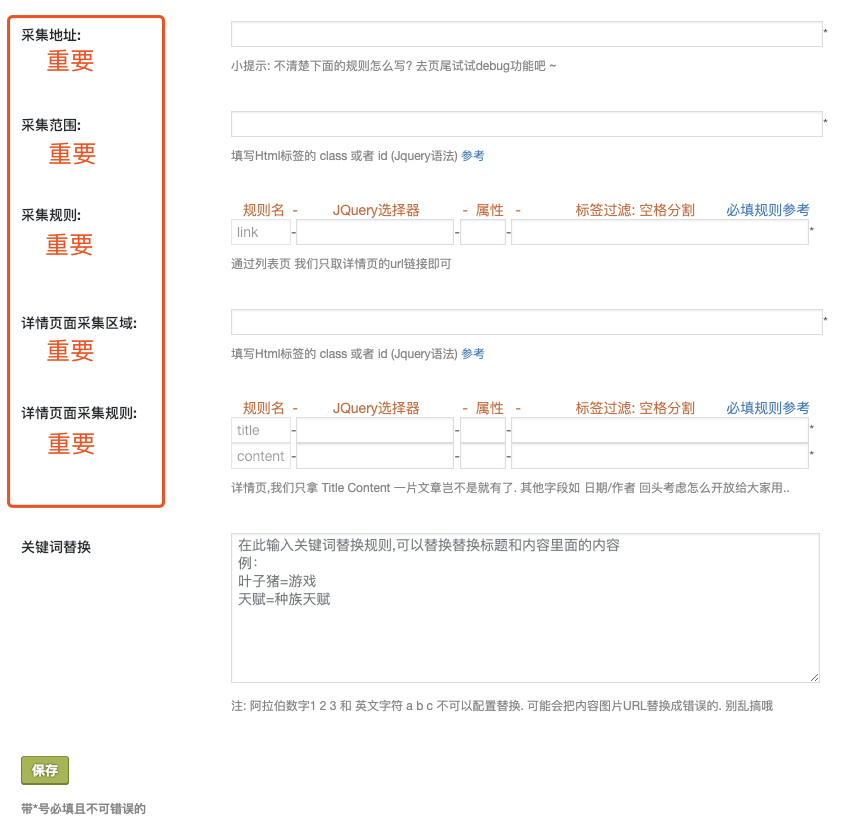Click JQuery选择器 header above title row
This screenshot has height=823, width=841.
(x=376, y=408)
